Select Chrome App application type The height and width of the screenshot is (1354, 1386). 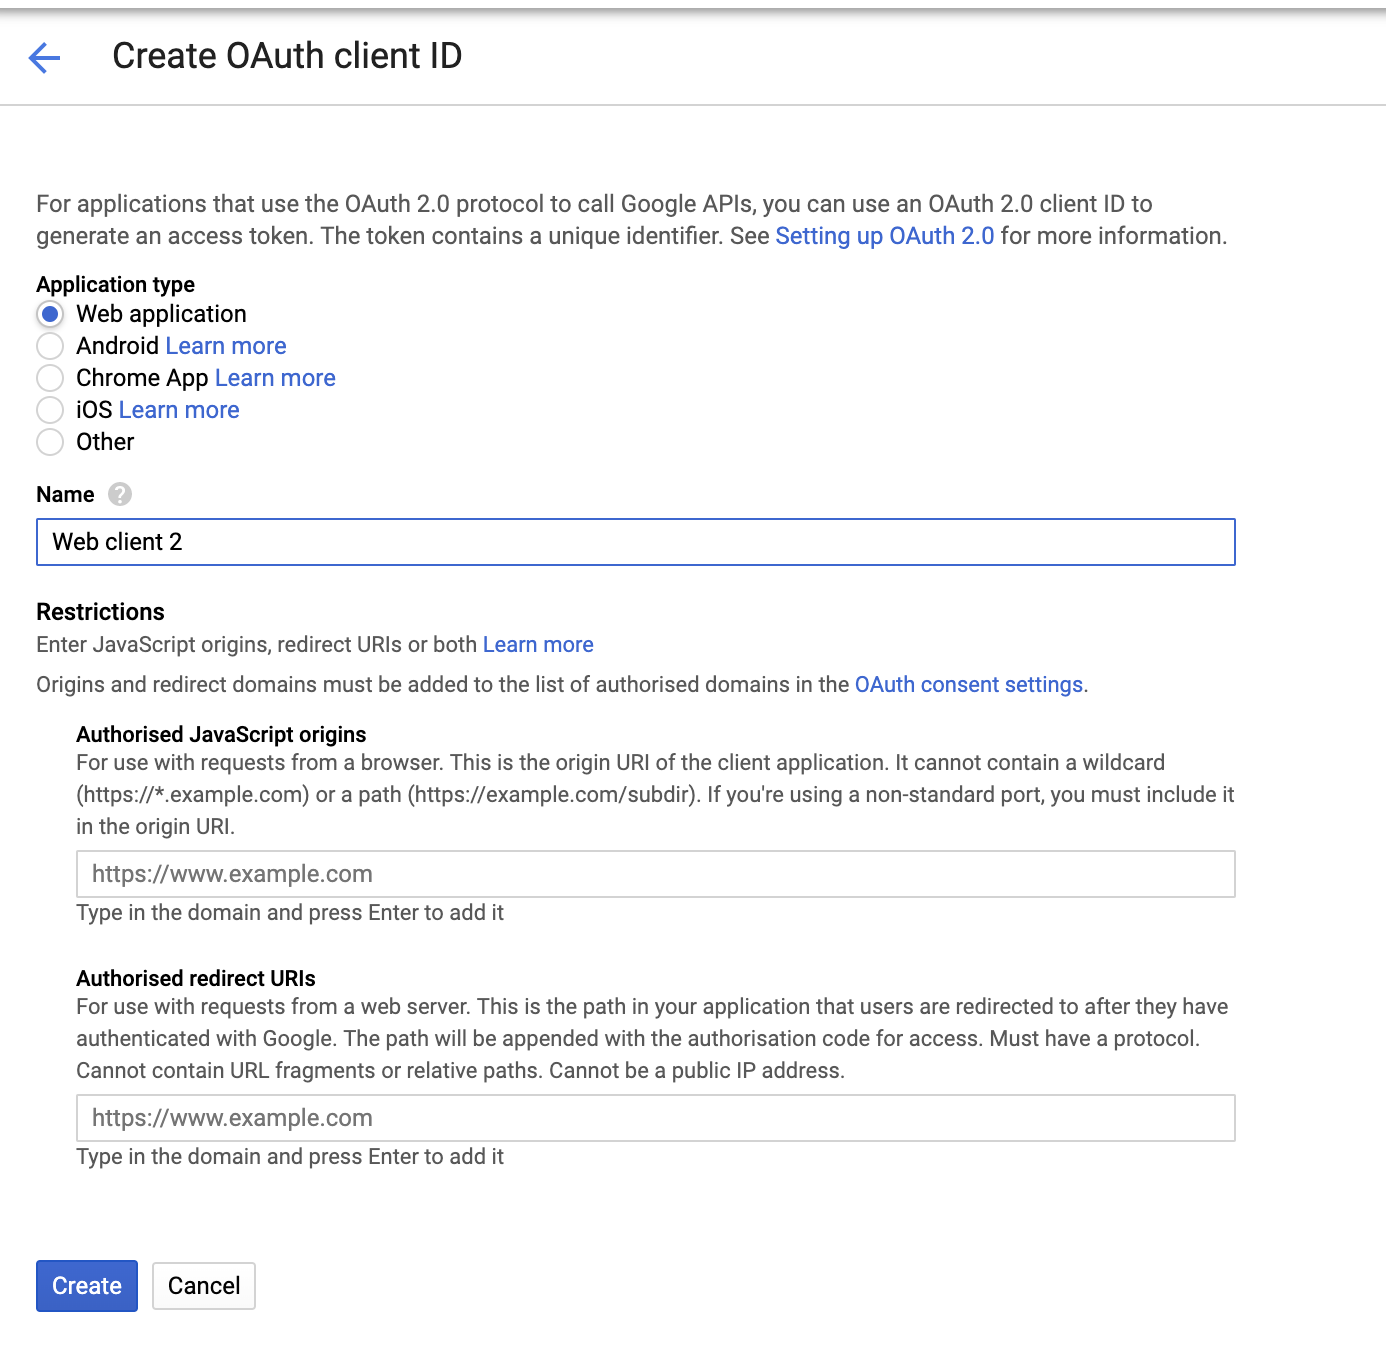coord(50,378)
